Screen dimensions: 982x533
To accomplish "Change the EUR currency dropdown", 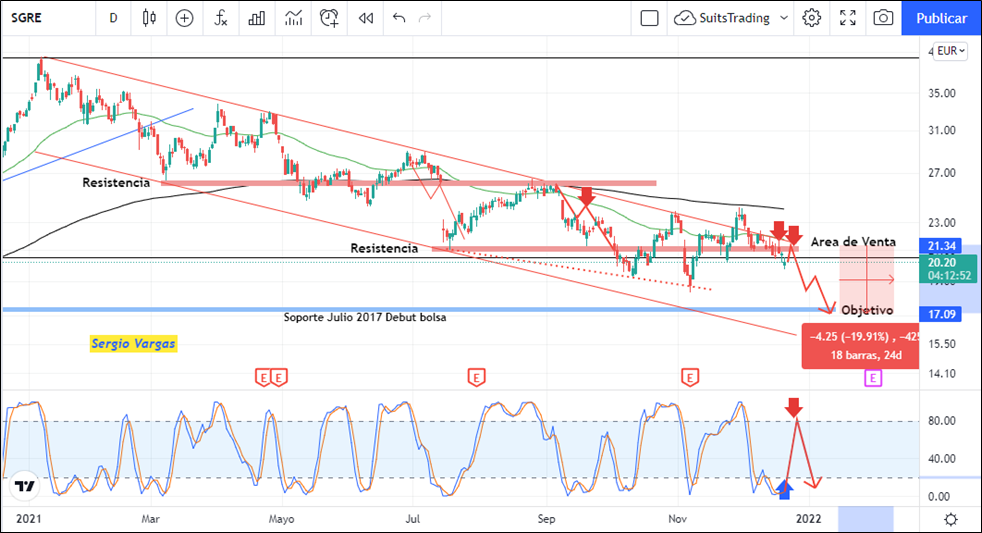I will [x=949, y=51].
